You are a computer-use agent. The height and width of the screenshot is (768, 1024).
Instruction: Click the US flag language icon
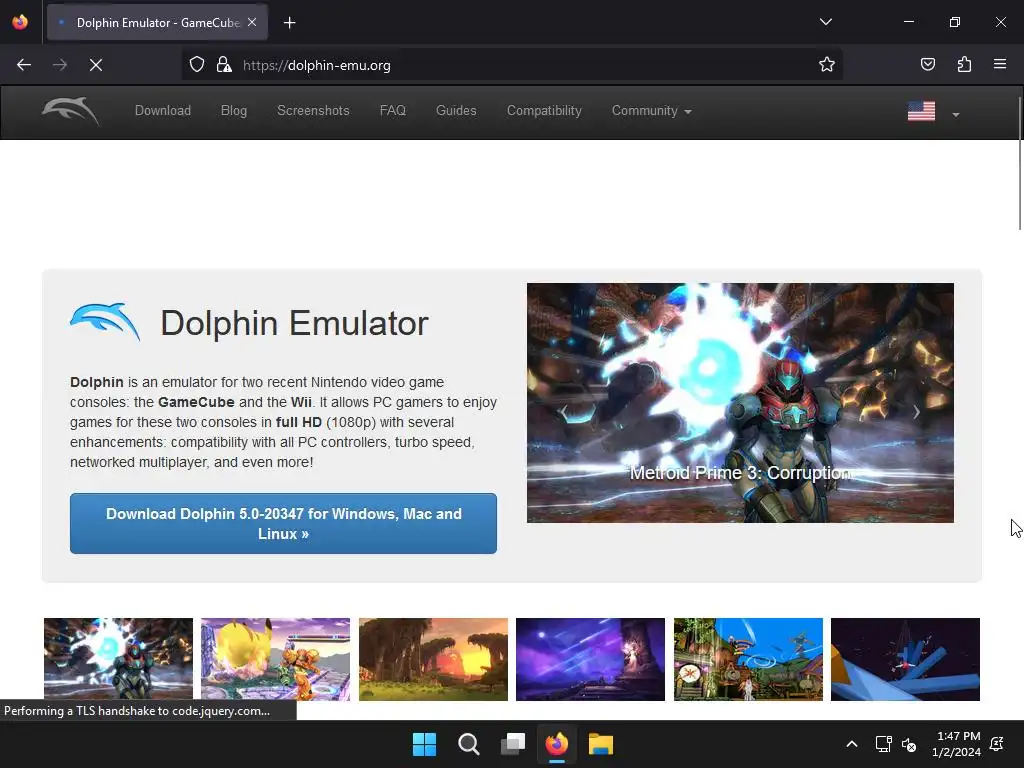click(x=921, y=111)
